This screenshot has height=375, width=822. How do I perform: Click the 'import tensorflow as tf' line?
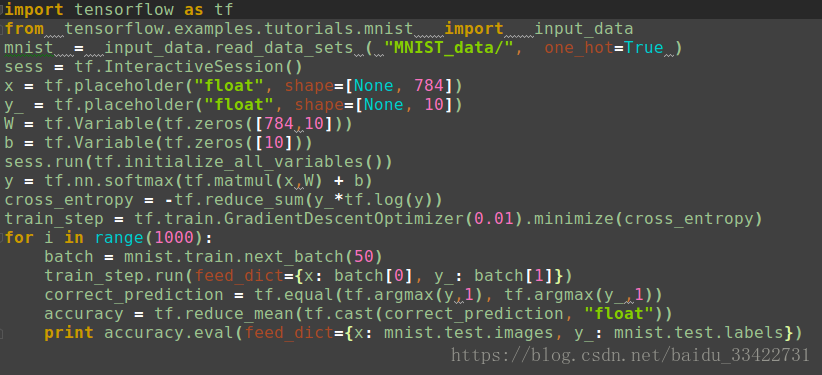pos(119,9)
